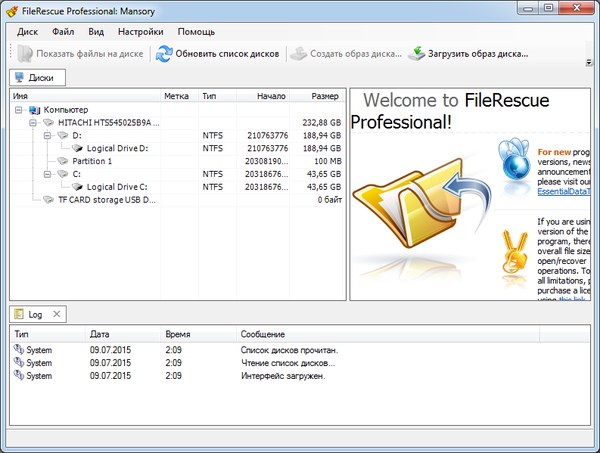Screen dimensions: 600x453
Task: Open the Настройки menu
Action: pos(143,31)
